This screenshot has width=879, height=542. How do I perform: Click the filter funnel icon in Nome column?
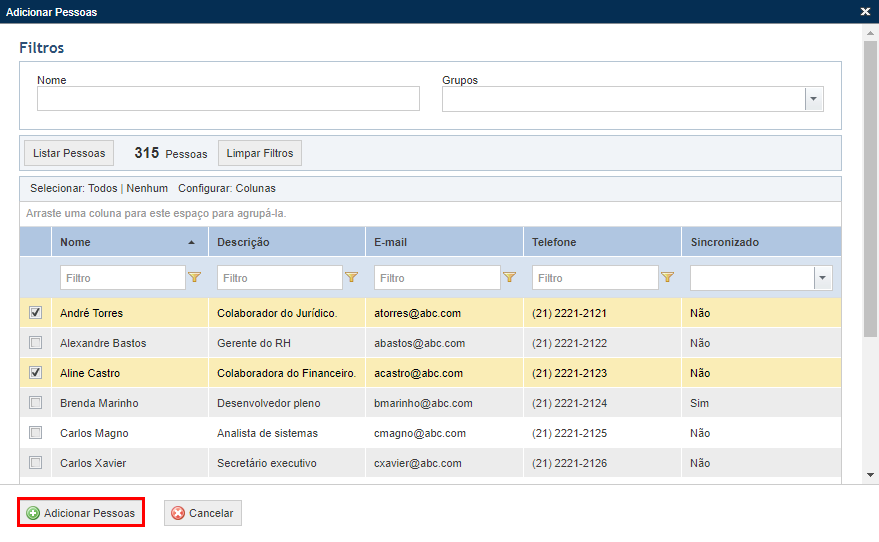(x=195, y=277)
